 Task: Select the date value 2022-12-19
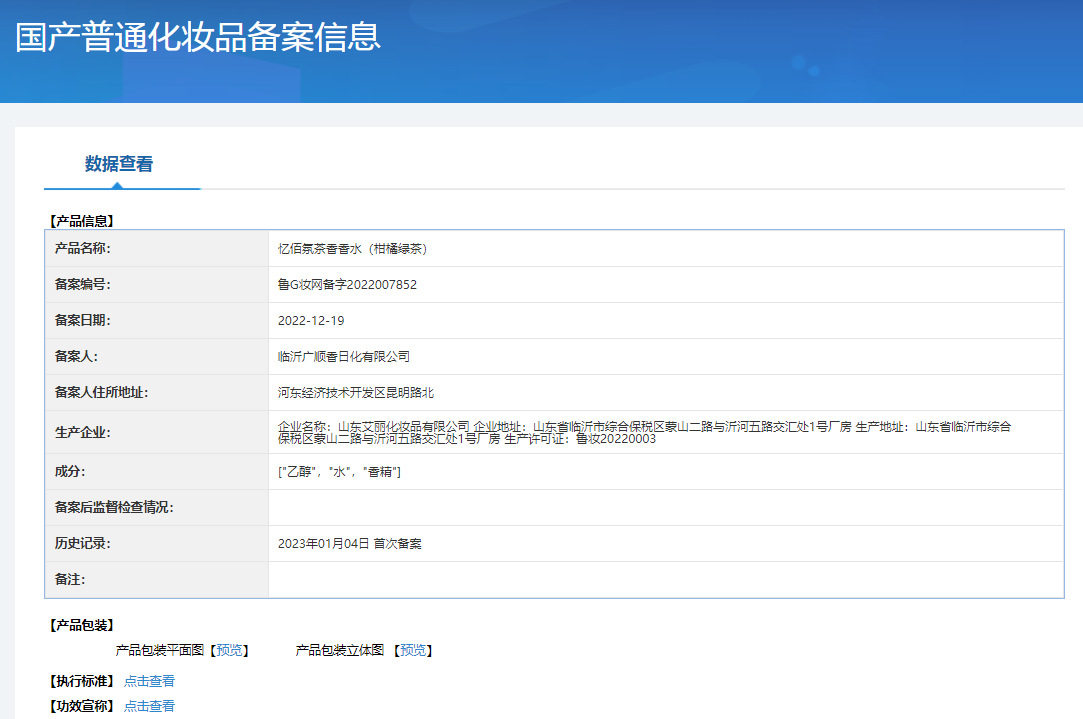click(311, 320)
